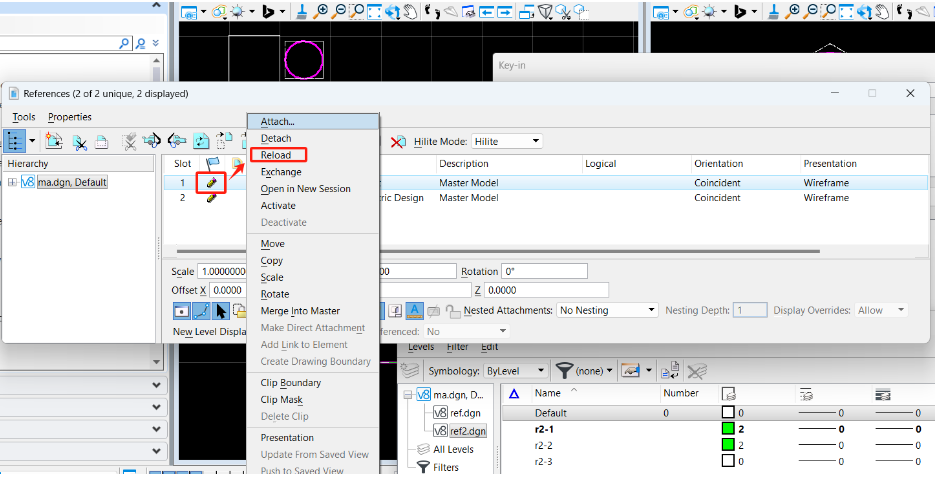This screenshot has width=935, height=482.
Task: Toggle the Display reference button
Action: 183,310
